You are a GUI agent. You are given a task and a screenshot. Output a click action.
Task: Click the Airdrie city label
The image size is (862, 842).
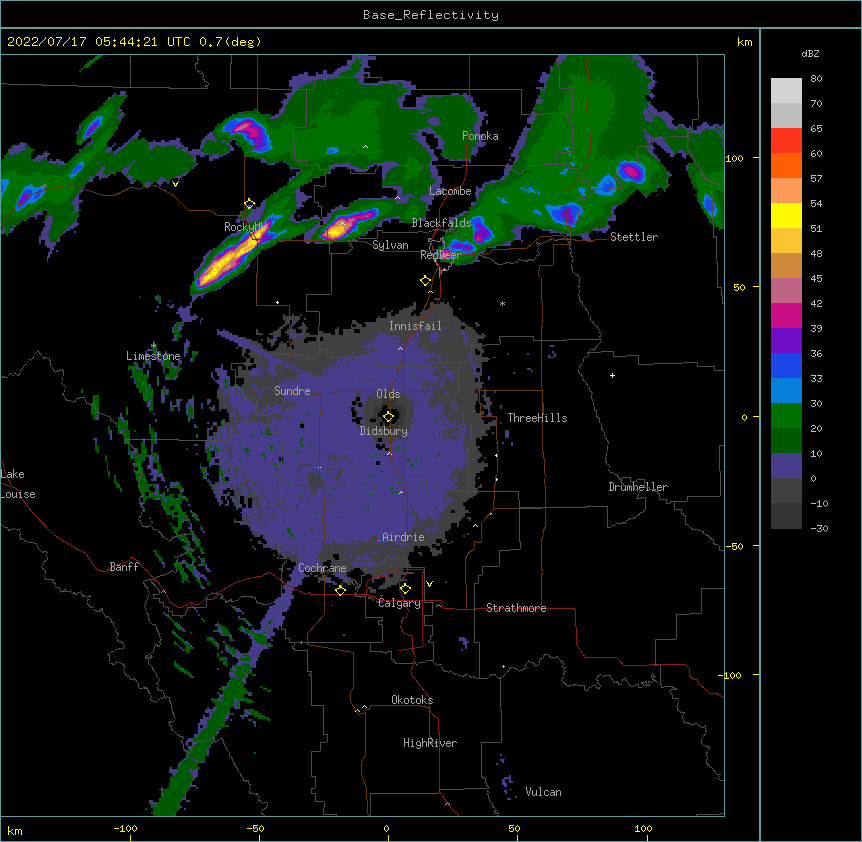coord(403,537)
